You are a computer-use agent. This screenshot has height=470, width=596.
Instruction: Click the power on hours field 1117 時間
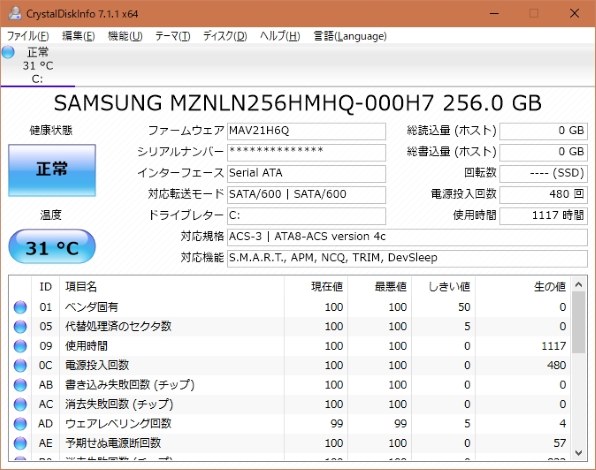tap(543, 216)
